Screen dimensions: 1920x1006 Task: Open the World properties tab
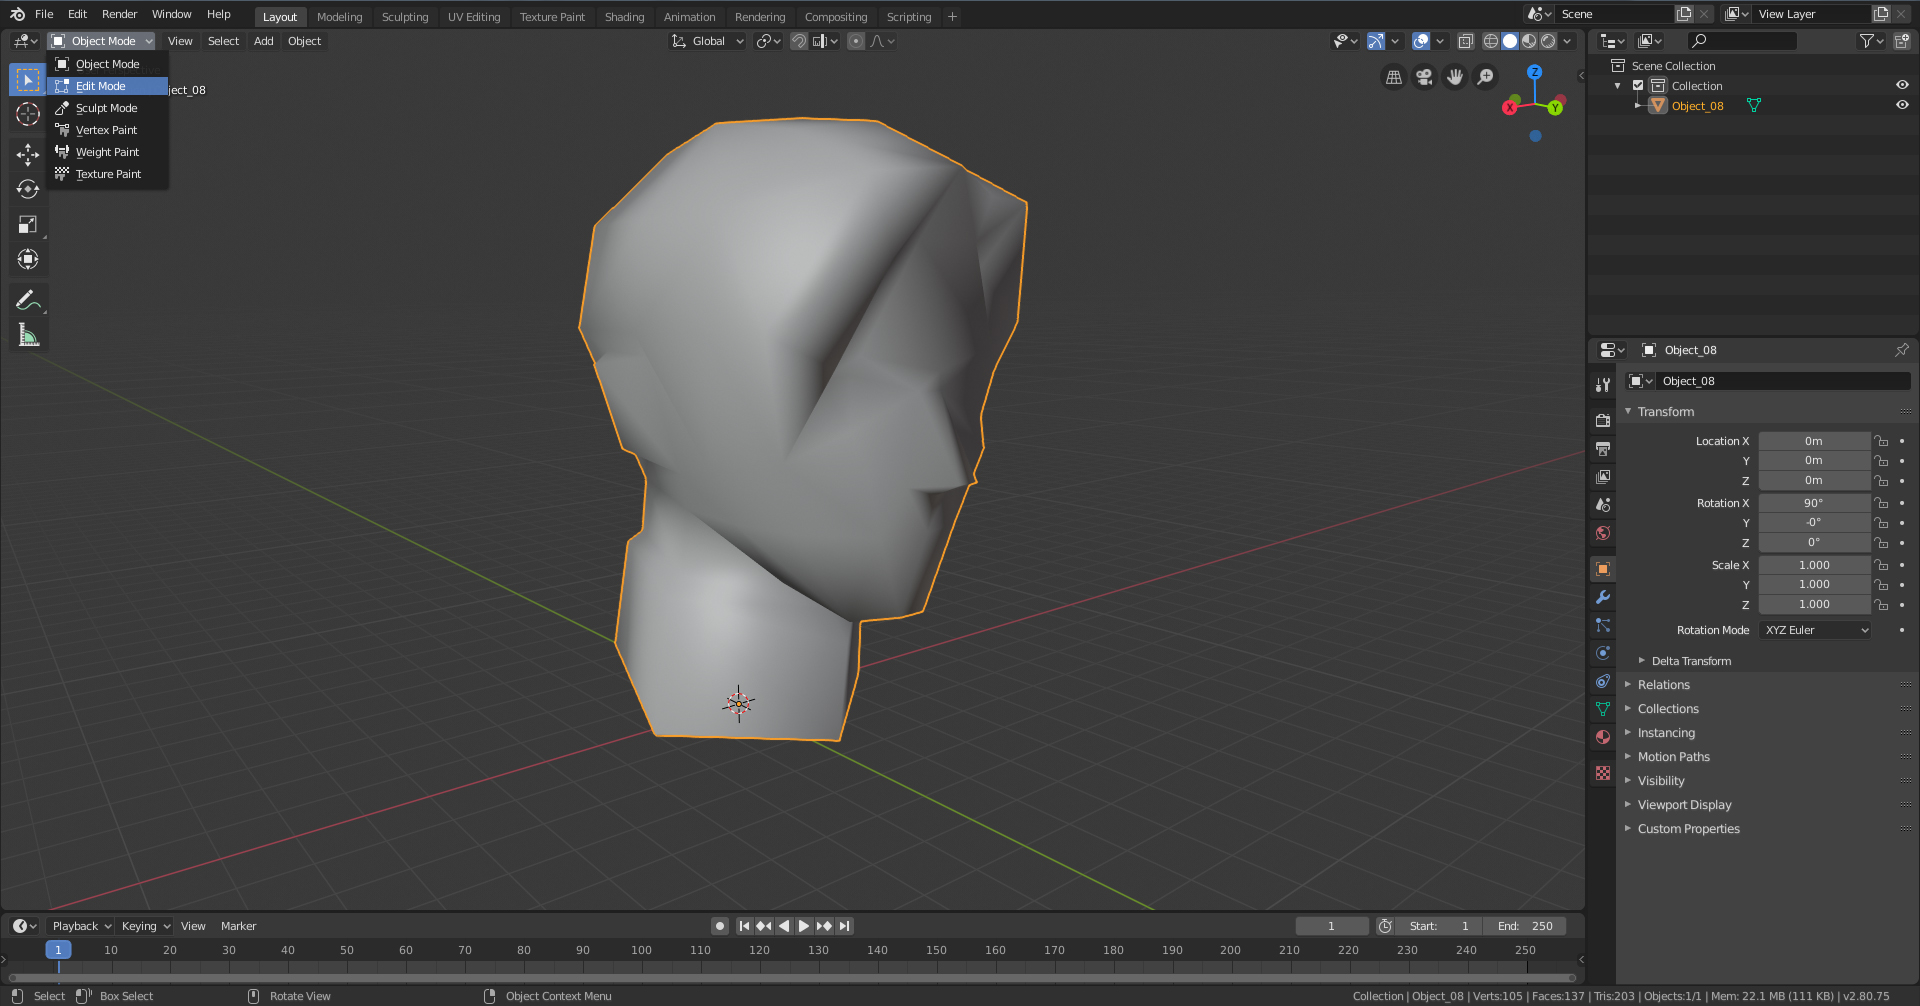tap(1603, 533)
